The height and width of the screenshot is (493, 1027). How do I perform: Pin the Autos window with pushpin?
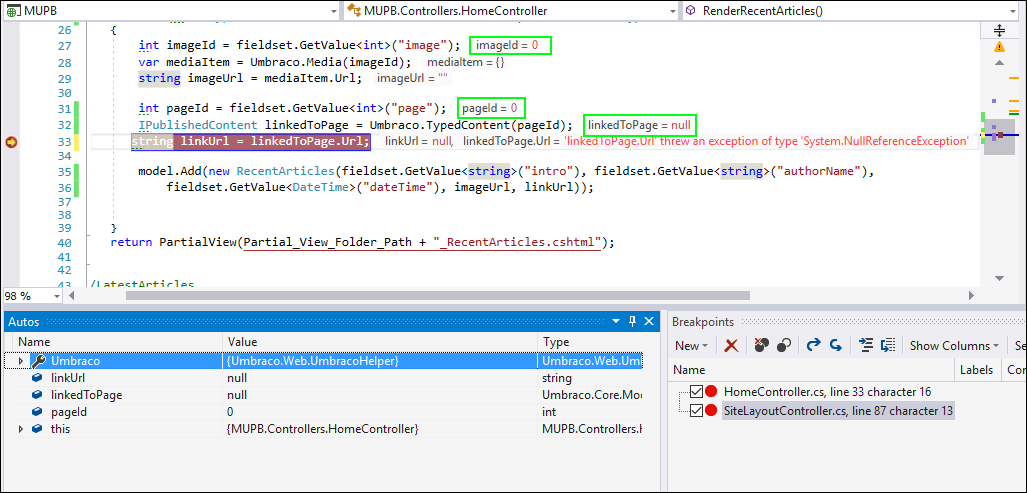(x=632, y=321)
